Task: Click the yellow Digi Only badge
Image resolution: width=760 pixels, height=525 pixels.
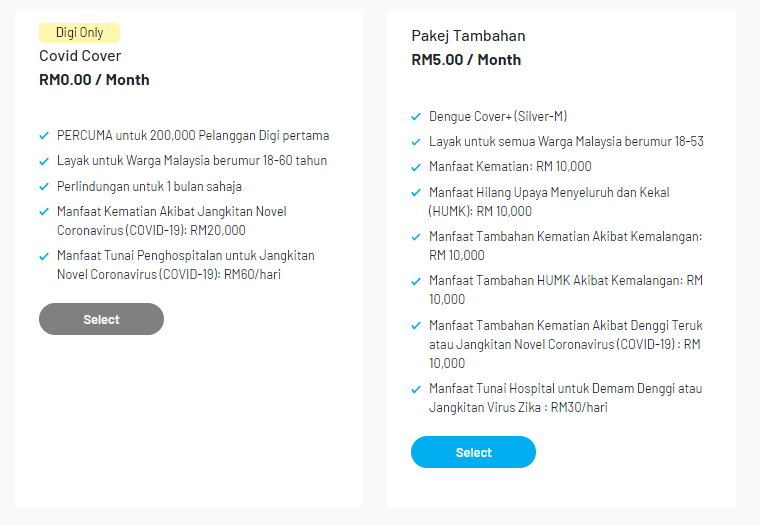Action: point(79,33)
